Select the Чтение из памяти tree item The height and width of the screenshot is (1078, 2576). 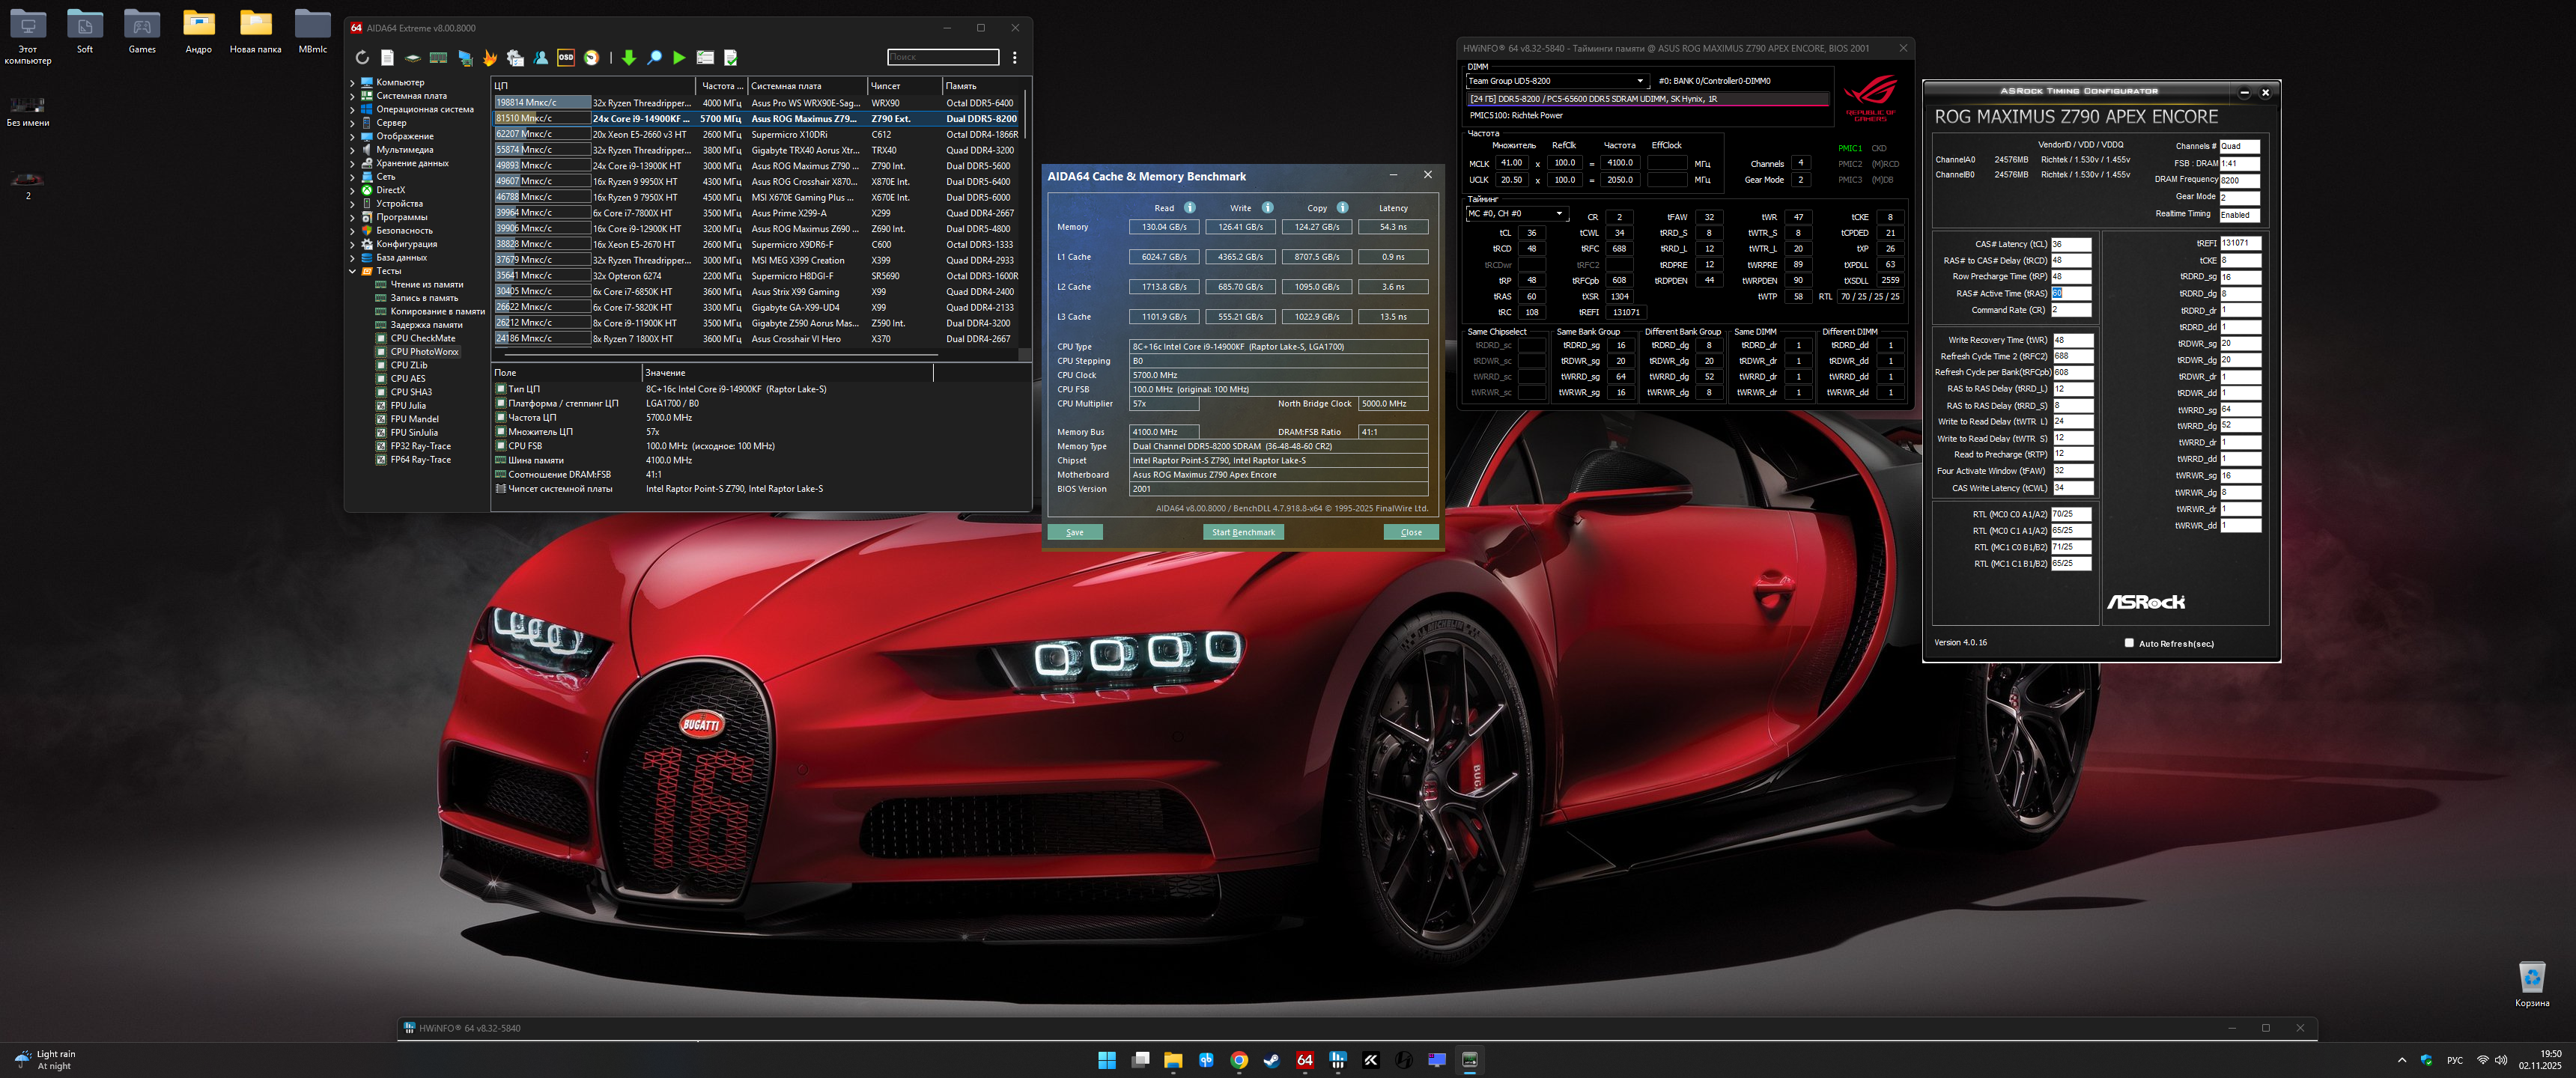click(x=426, y=285)
